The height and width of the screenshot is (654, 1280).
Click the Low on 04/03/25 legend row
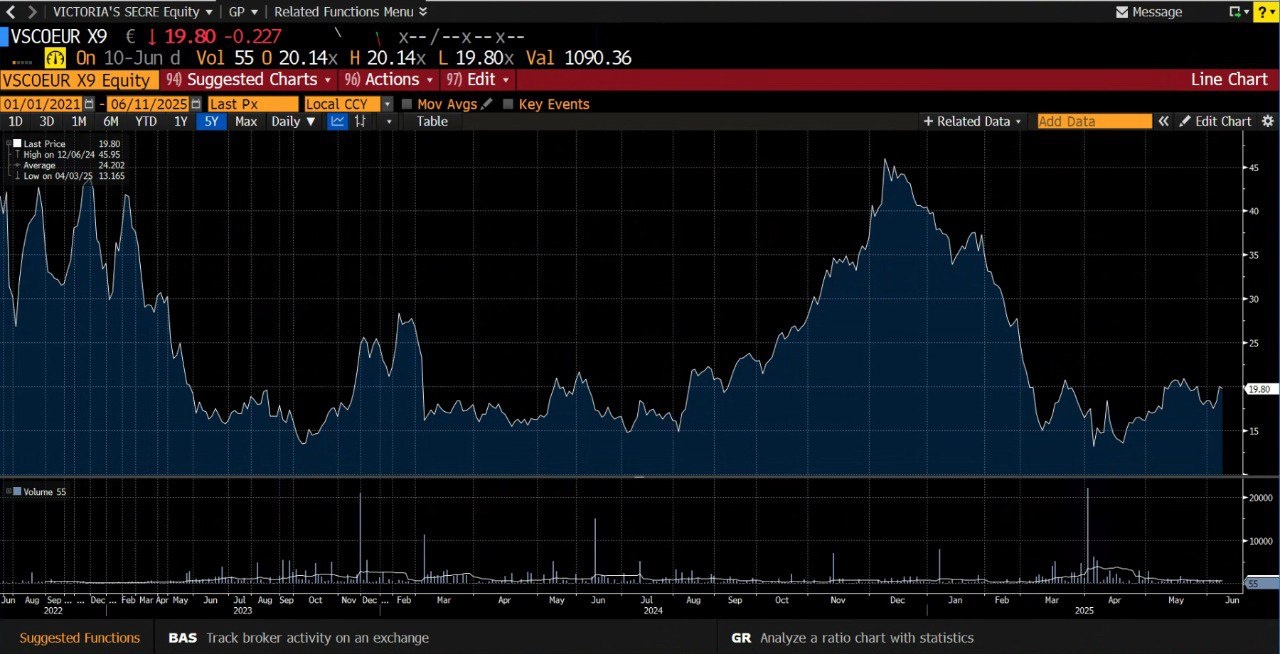[69, 176]
